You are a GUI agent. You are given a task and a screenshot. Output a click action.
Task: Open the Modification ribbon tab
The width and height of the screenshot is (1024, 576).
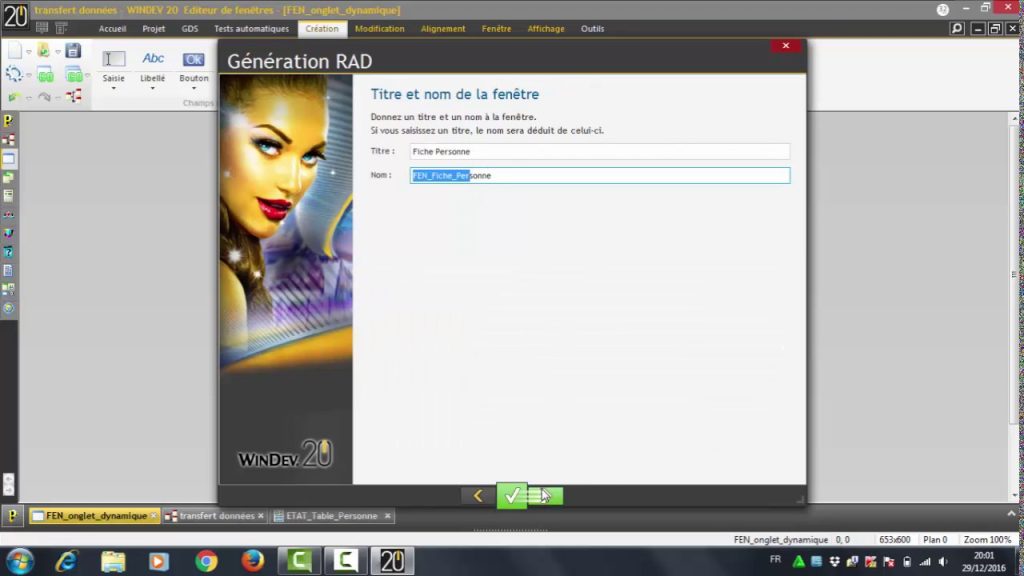(380, 29)
